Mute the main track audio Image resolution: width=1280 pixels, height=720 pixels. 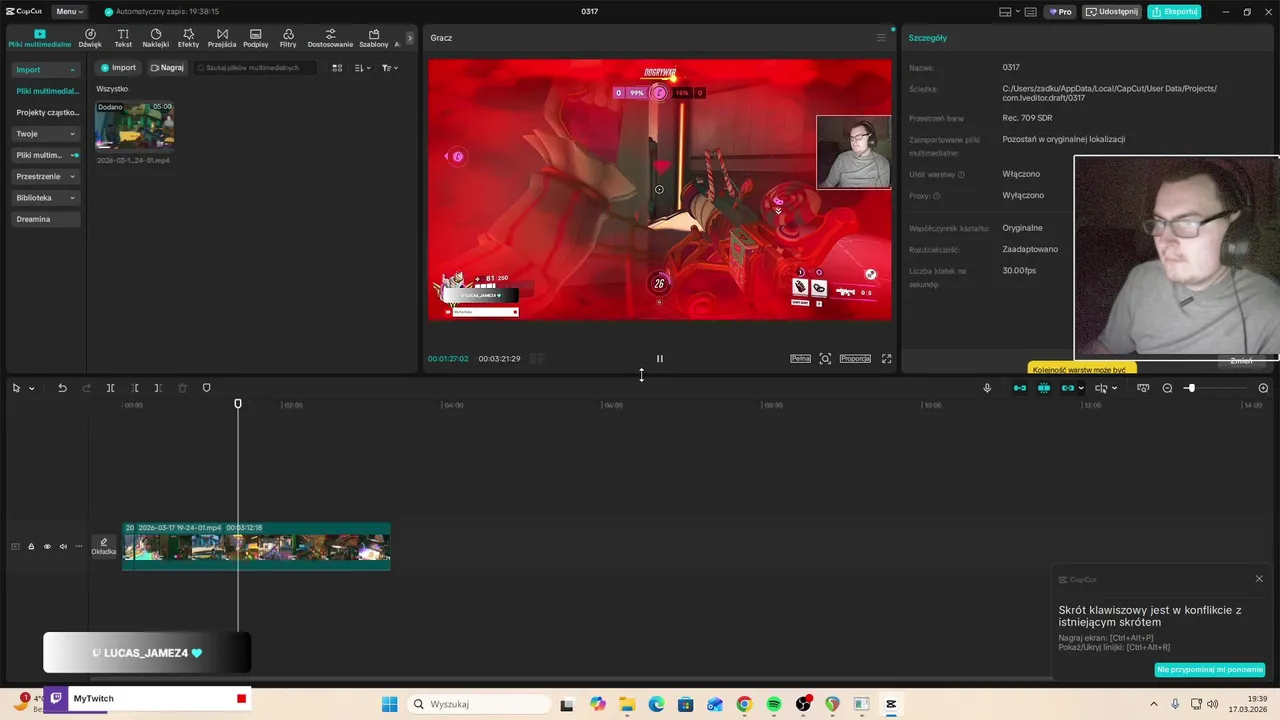point(63,546)
